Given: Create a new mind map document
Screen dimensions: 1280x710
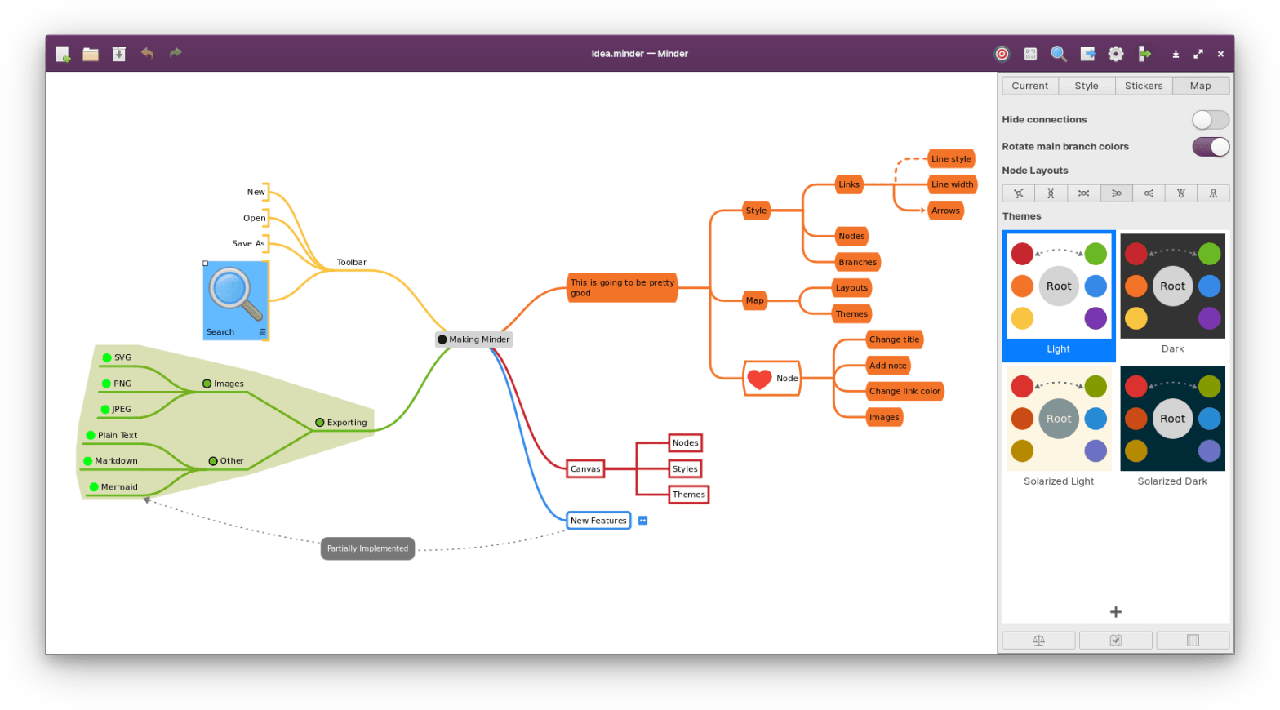Looking at the screenshot, I should tap(63, 54).
